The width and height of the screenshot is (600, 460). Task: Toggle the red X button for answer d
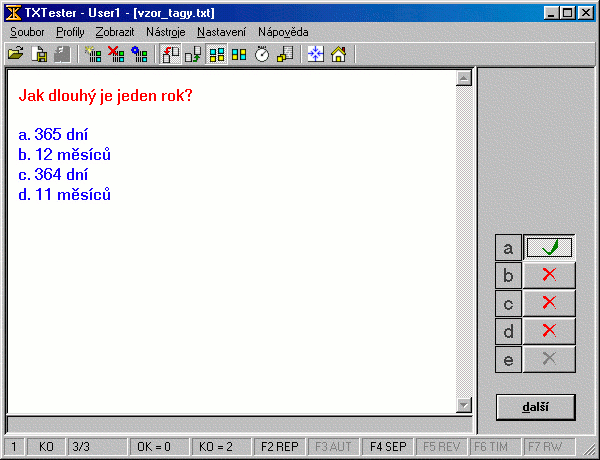[x=549, y=331]
